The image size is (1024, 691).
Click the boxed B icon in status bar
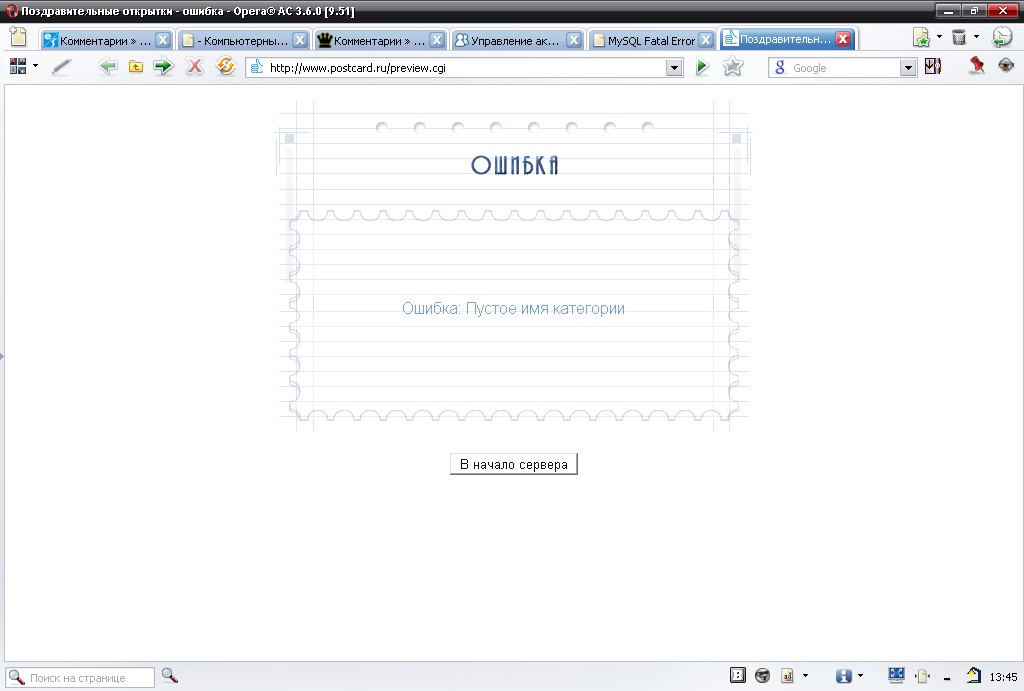point(737,676)
